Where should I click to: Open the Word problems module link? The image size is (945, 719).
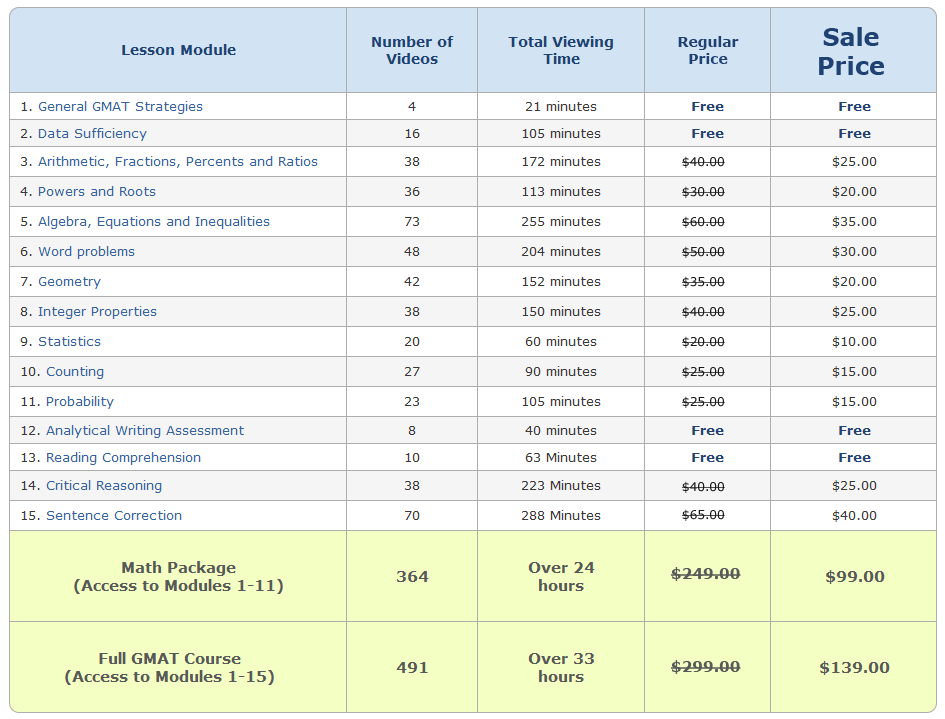pos(86,252)
